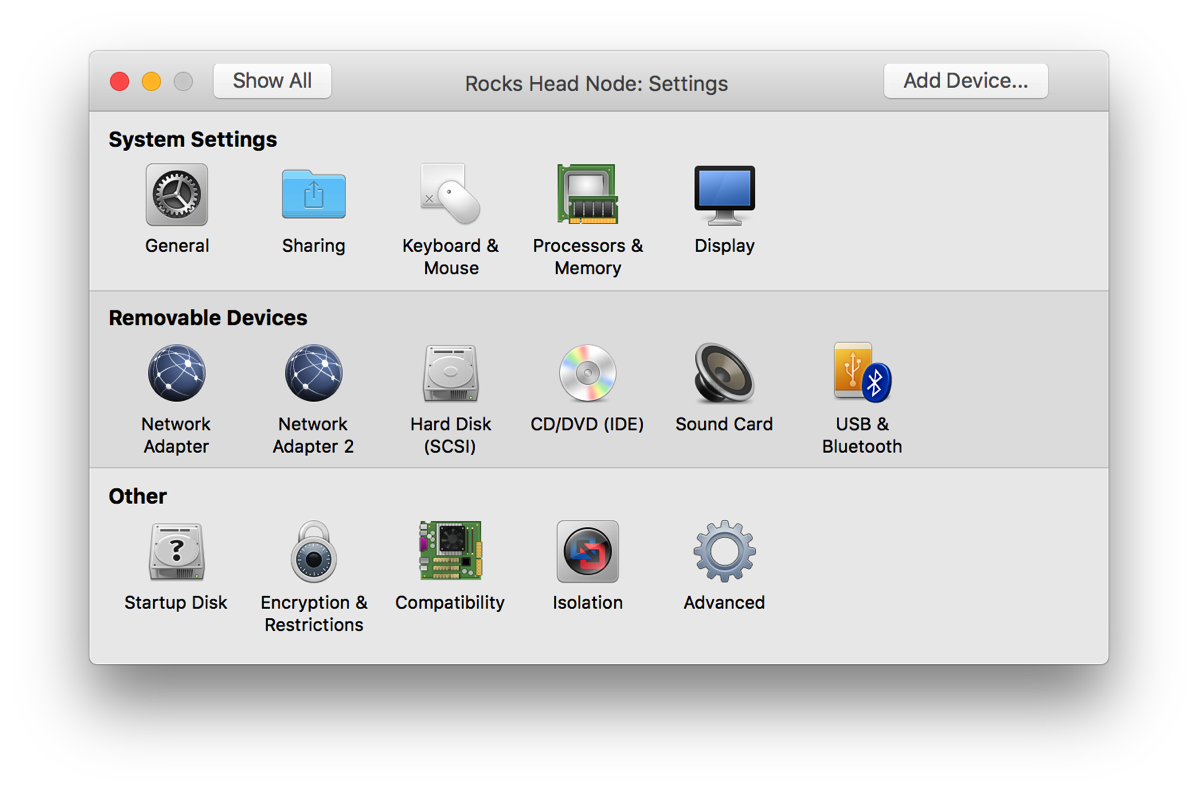Open the Display settings icon
Viewport: 1198px width, 792px height.
724,196
